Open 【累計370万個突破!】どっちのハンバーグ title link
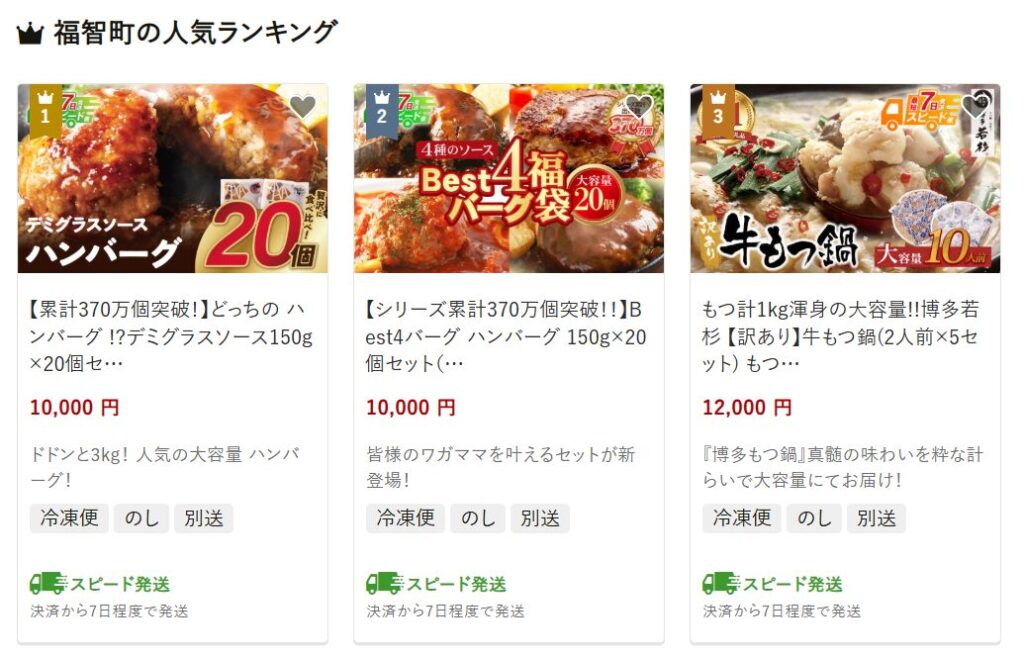 [x=171, y=336]
